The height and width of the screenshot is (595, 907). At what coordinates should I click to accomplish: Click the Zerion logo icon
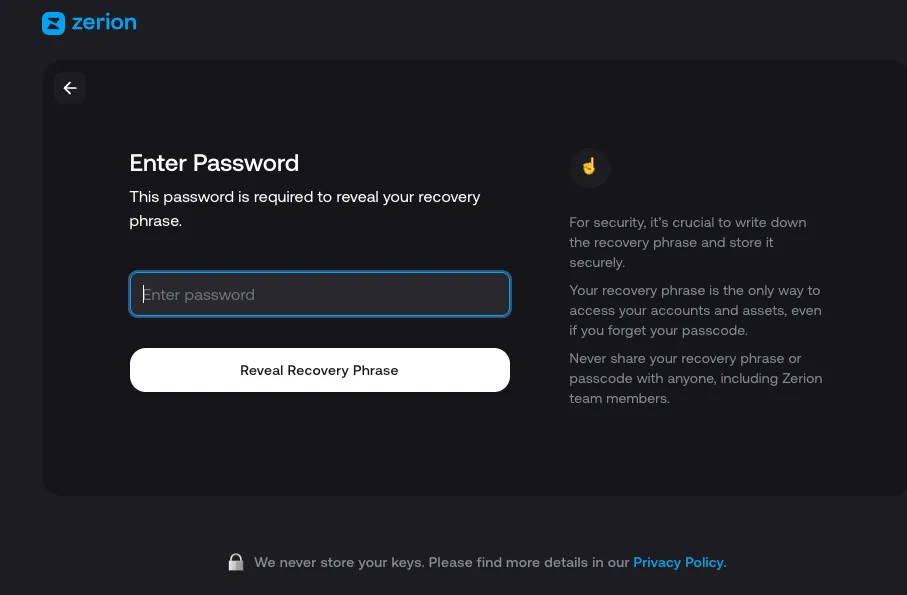(x=53, y=22)
